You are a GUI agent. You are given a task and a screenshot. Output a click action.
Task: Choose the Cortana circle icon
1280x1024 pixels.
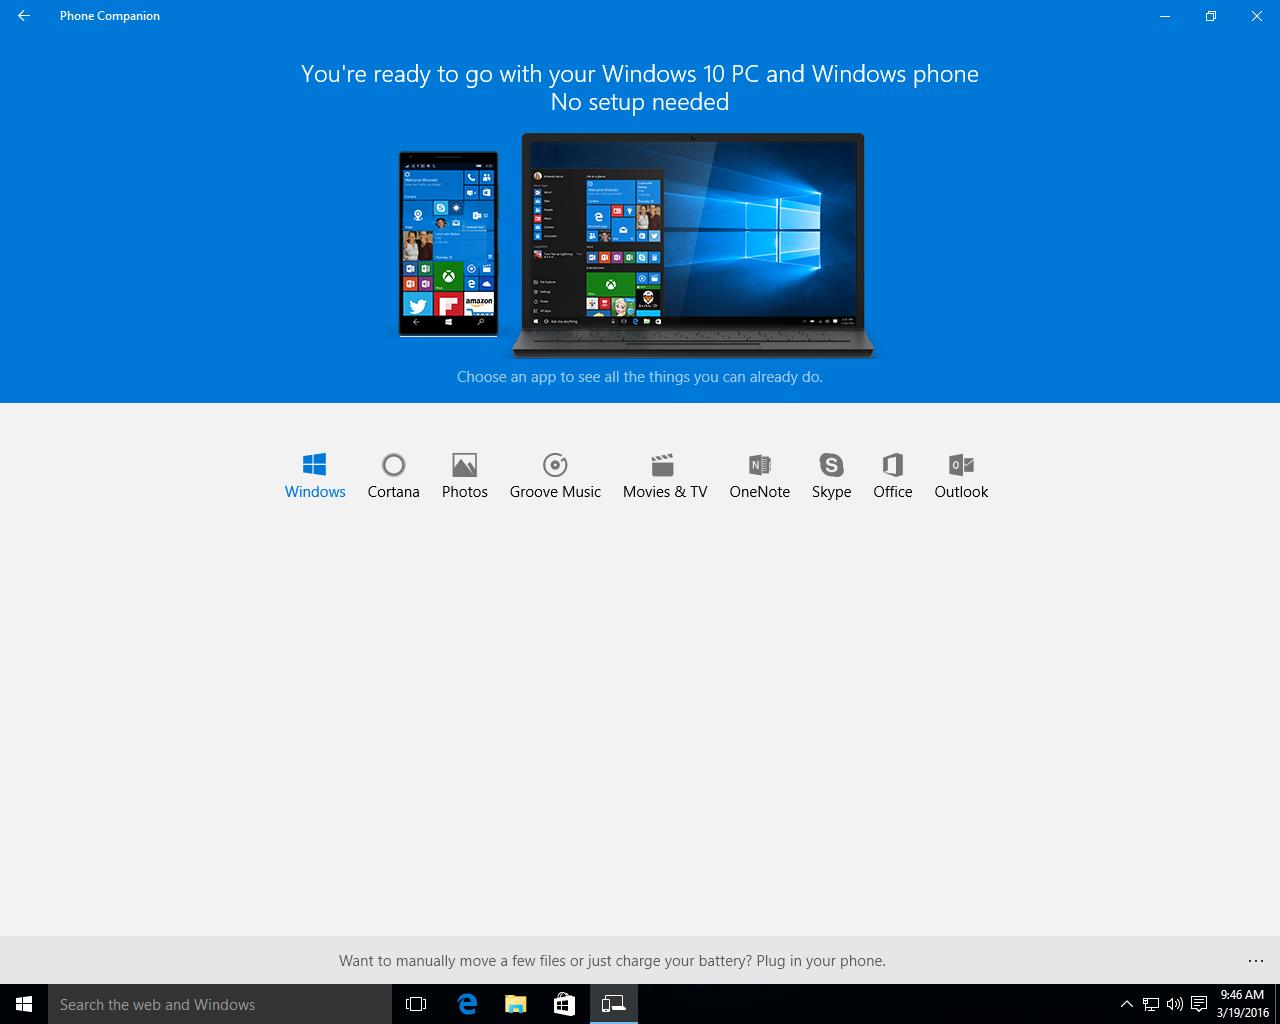(393, 465)
